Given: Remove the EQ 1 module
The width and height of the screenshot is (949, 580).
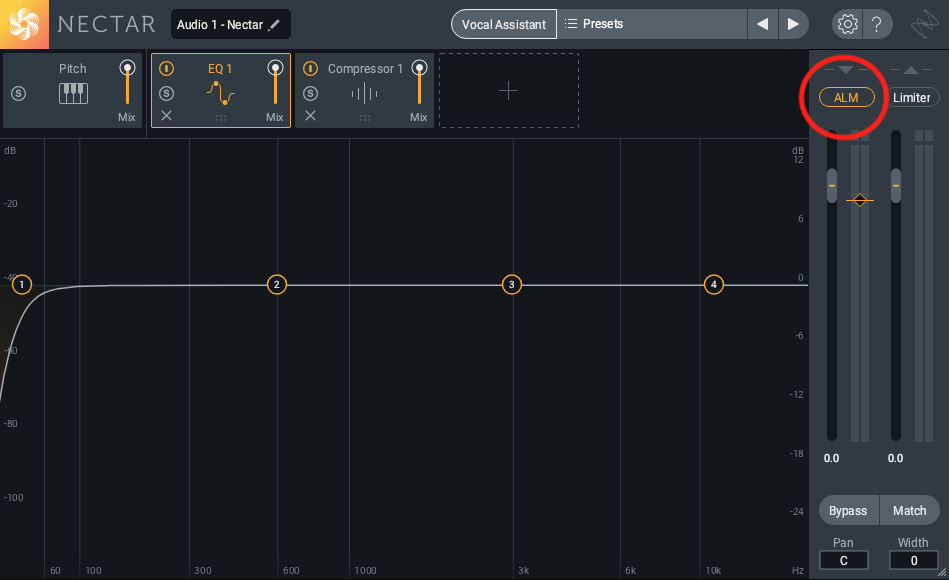Looking at the screenshot, I should click(166, 116).
